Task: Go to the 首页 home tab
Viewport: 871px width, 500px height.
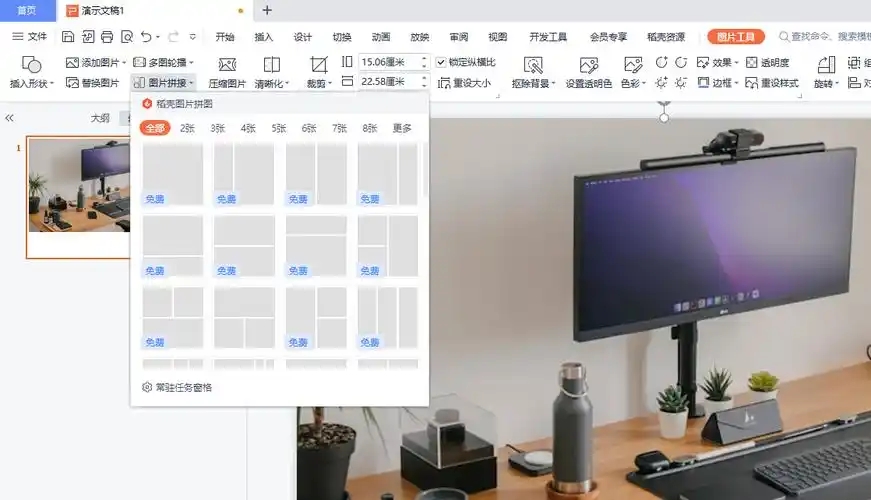Action: pyautogui.click(x=27, y=11)
